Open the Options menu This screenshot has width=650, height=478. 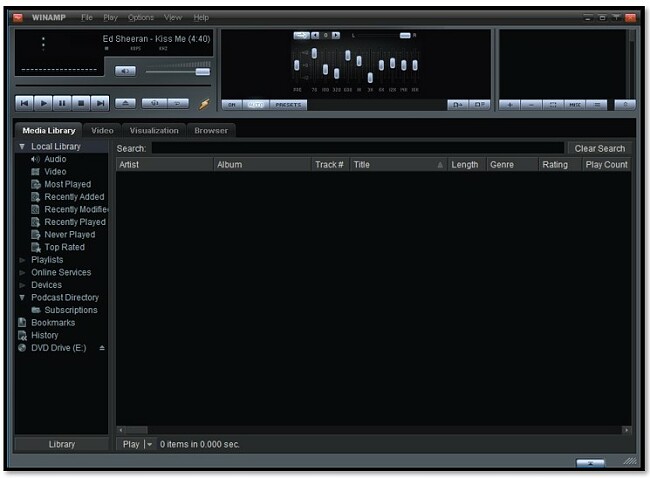pos(141,17)
